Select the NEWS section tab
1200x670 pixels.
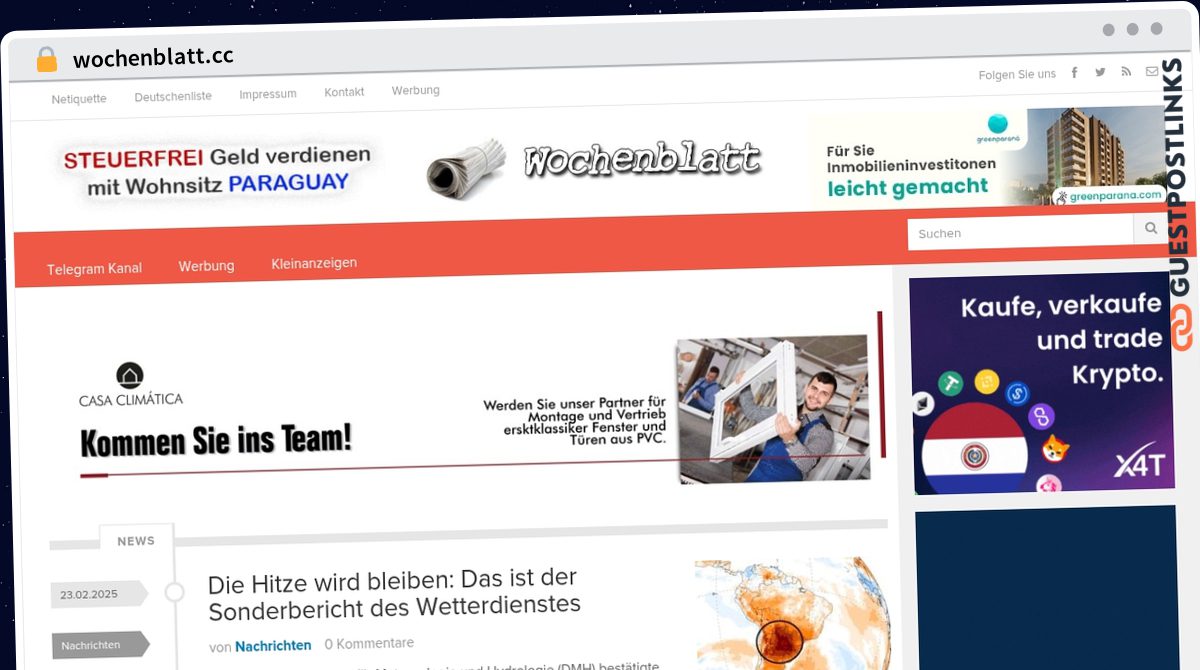click(136, 541)
